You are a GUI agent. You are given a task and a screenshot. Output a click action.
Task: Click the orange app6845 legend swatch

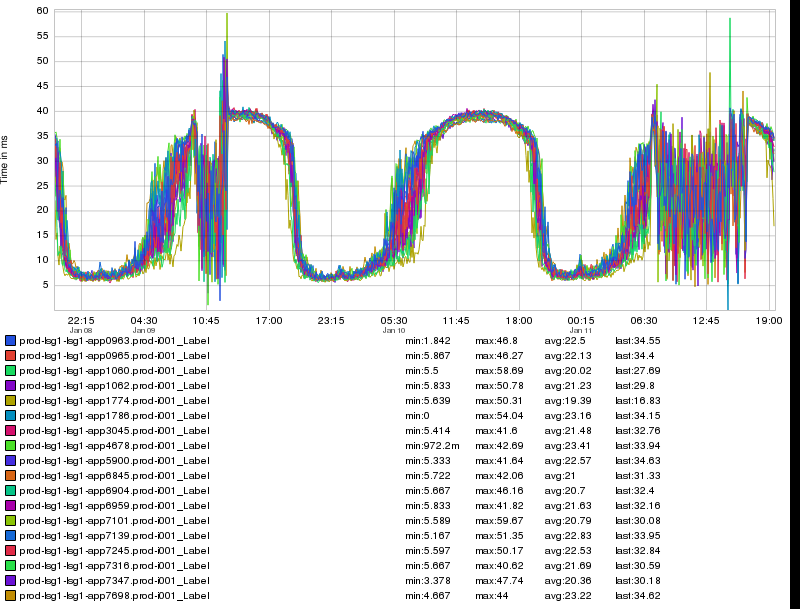10,475
